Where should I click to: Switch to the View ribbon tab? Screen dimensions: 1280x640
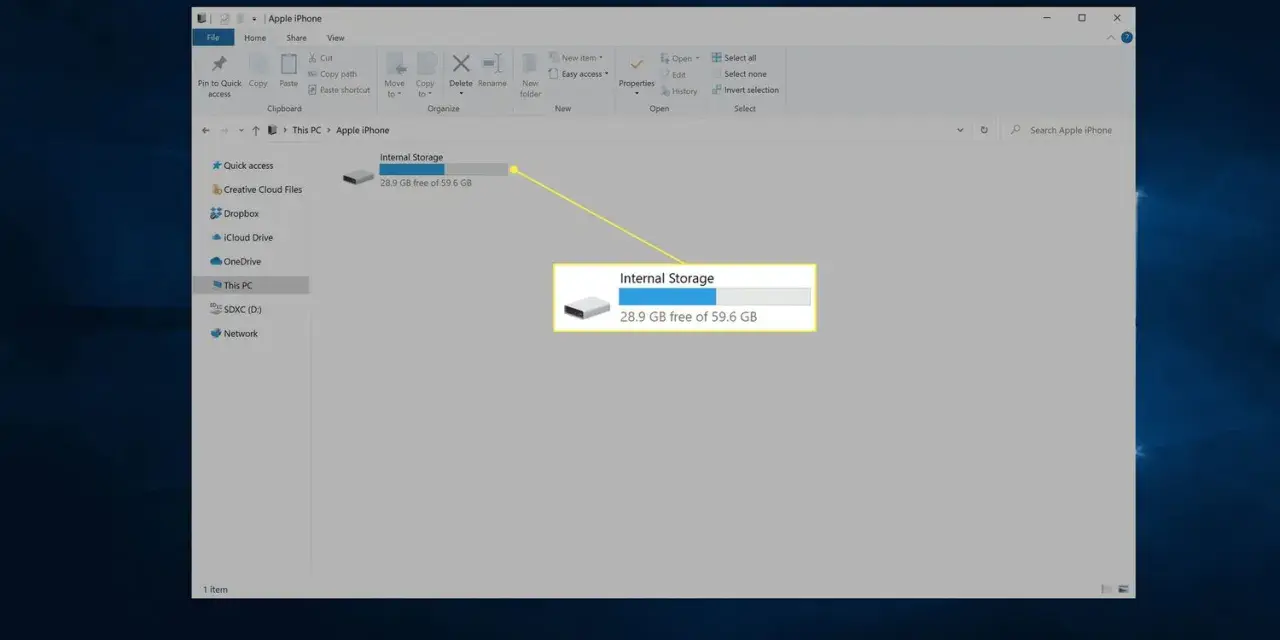336,38
